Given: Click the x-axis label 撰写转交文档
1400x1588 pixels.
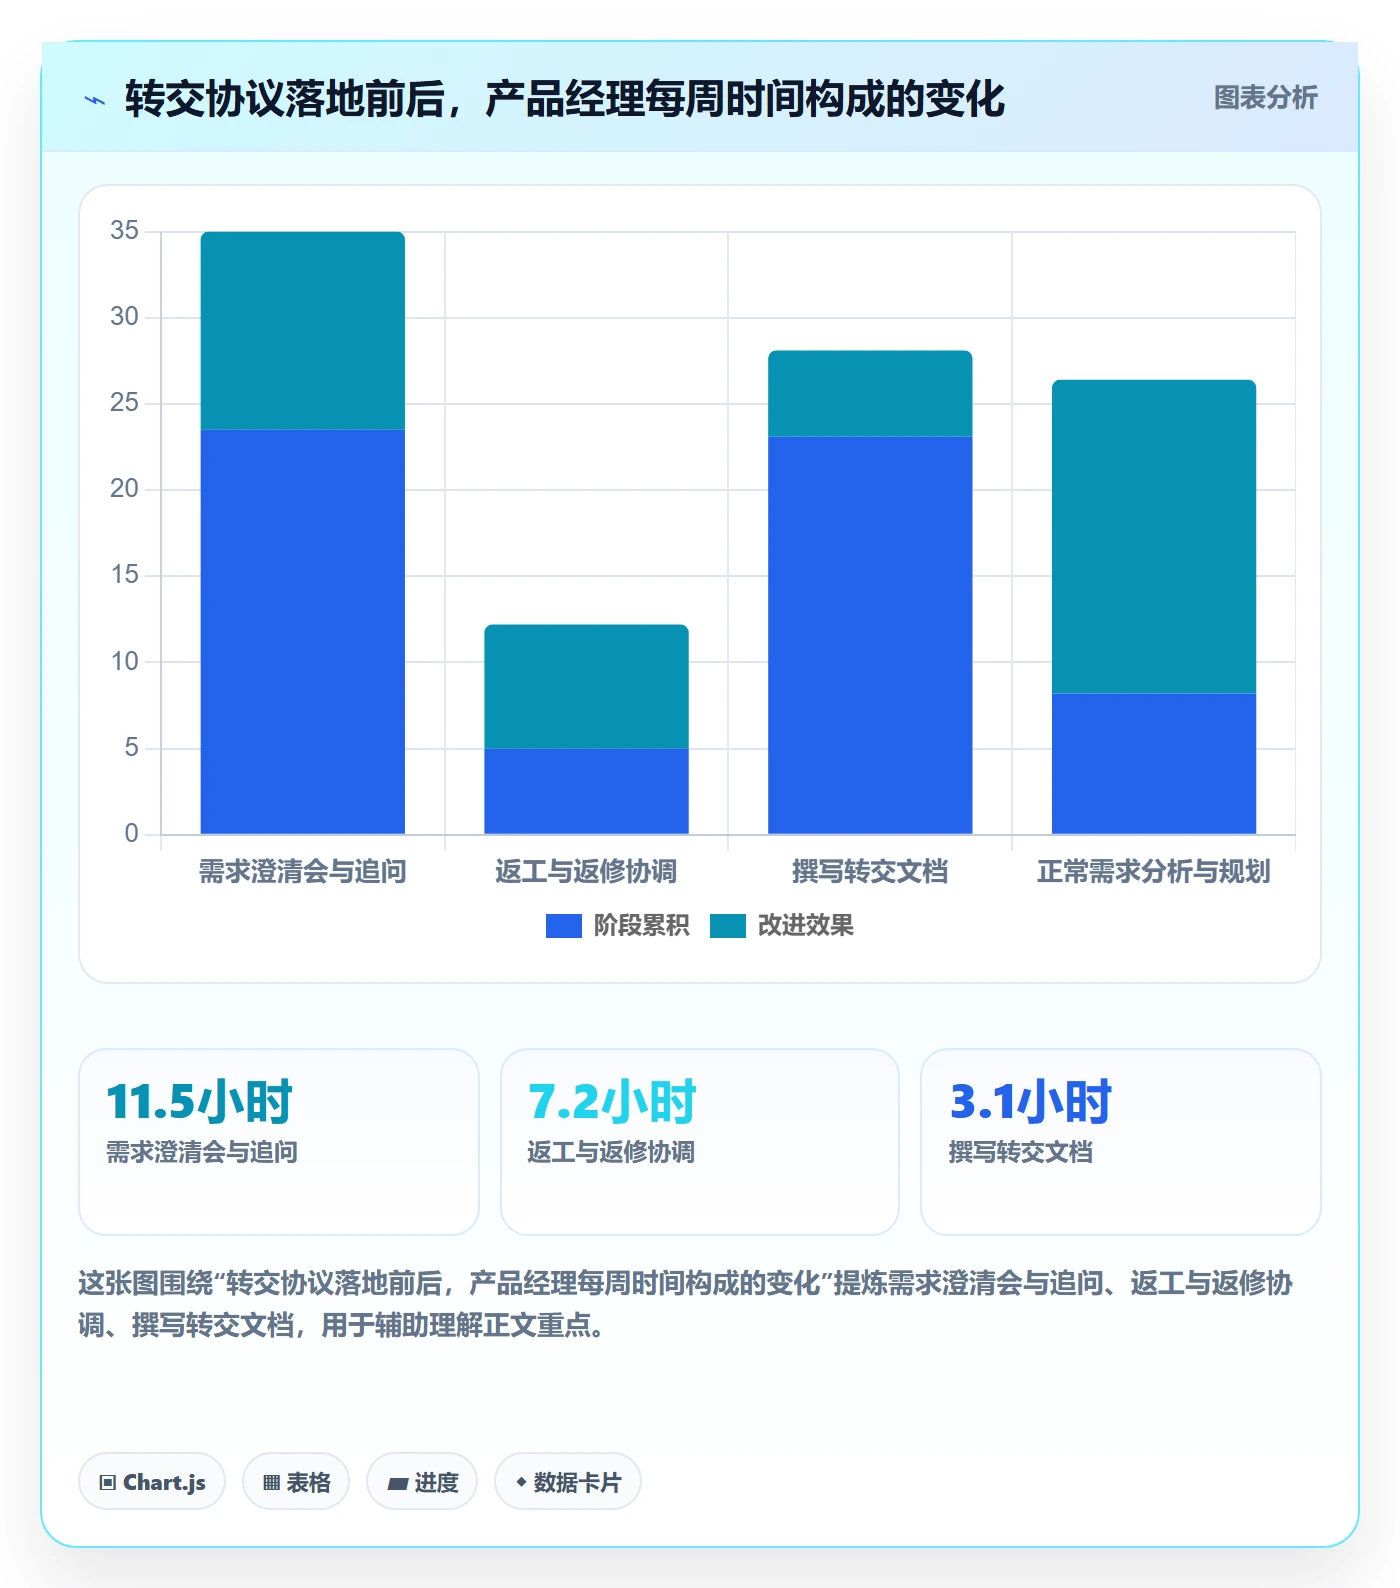Looking at the screenshot, I should 870,872.
